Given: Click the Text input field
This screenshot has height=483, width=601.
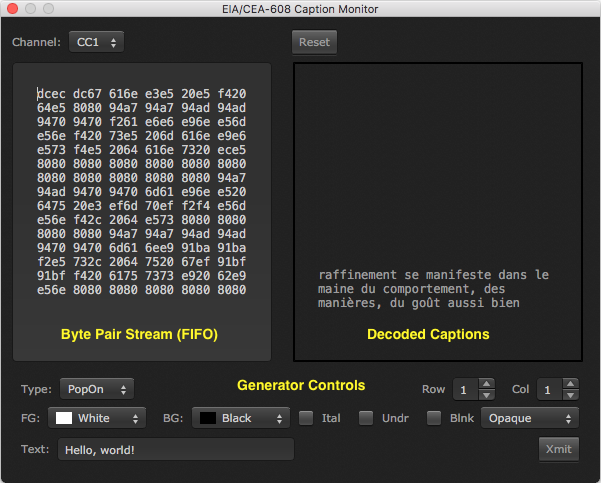Looking at the screenshot, I should [x=175, y=450].
